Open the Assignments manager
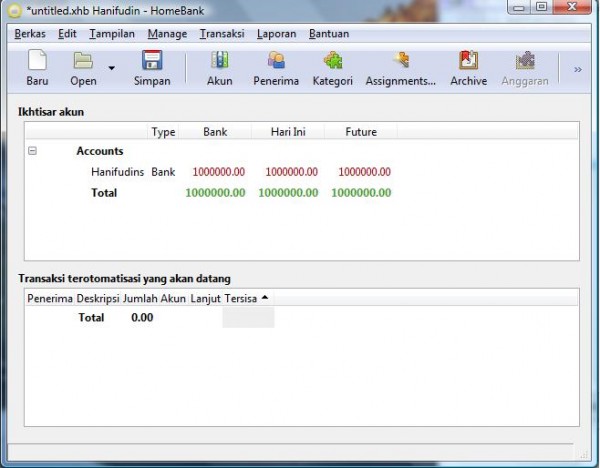The width and height of the screenshot is (600, 468). [400, 69]
